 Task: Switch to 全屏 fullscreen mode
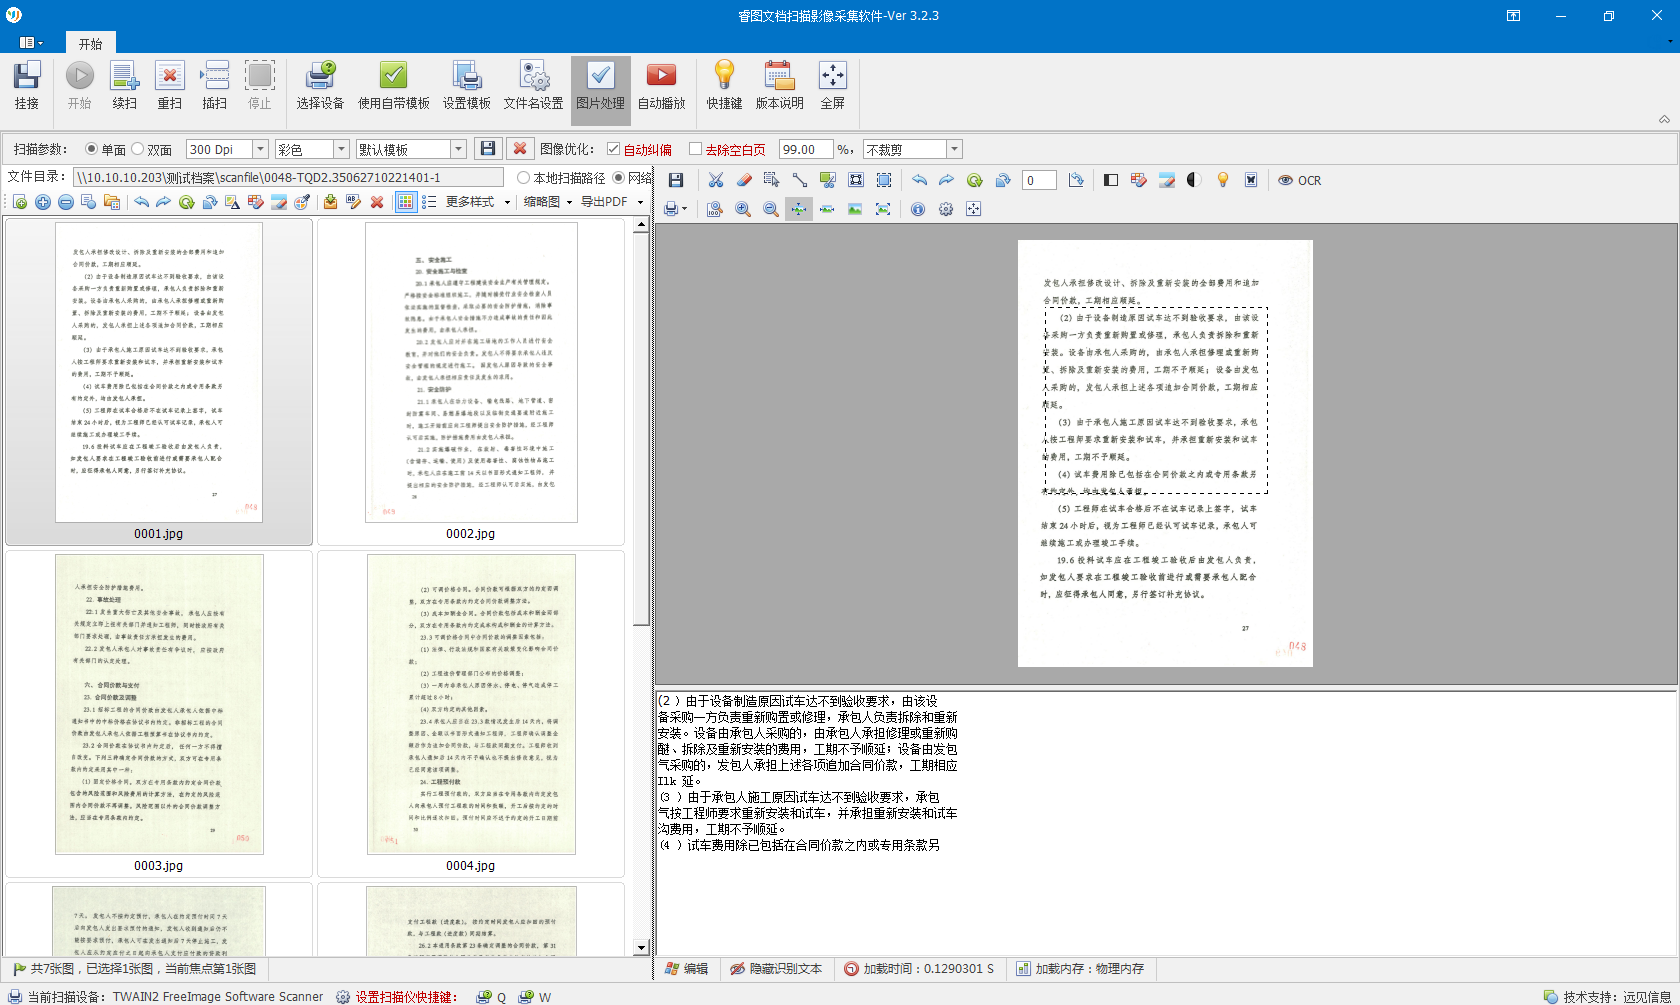click(x=833, y=85)
